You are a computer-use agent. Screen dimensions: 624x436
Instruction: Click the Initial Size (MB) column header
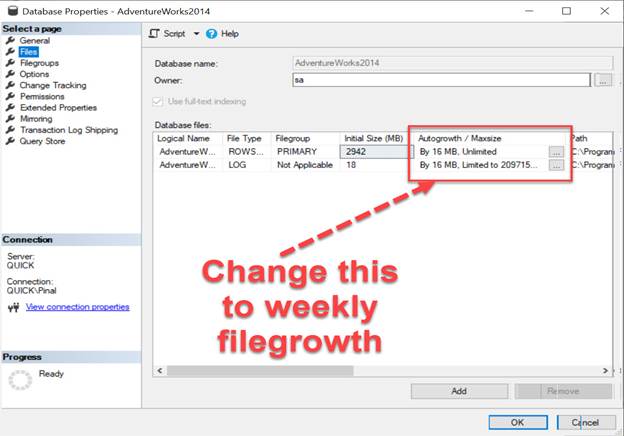click(x=374, y=138)
